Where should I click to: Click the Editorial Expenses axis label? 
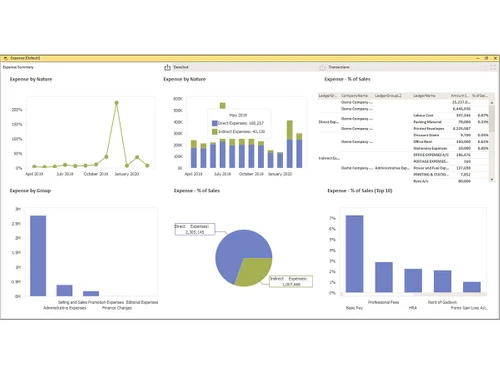[x=142, y=302]
